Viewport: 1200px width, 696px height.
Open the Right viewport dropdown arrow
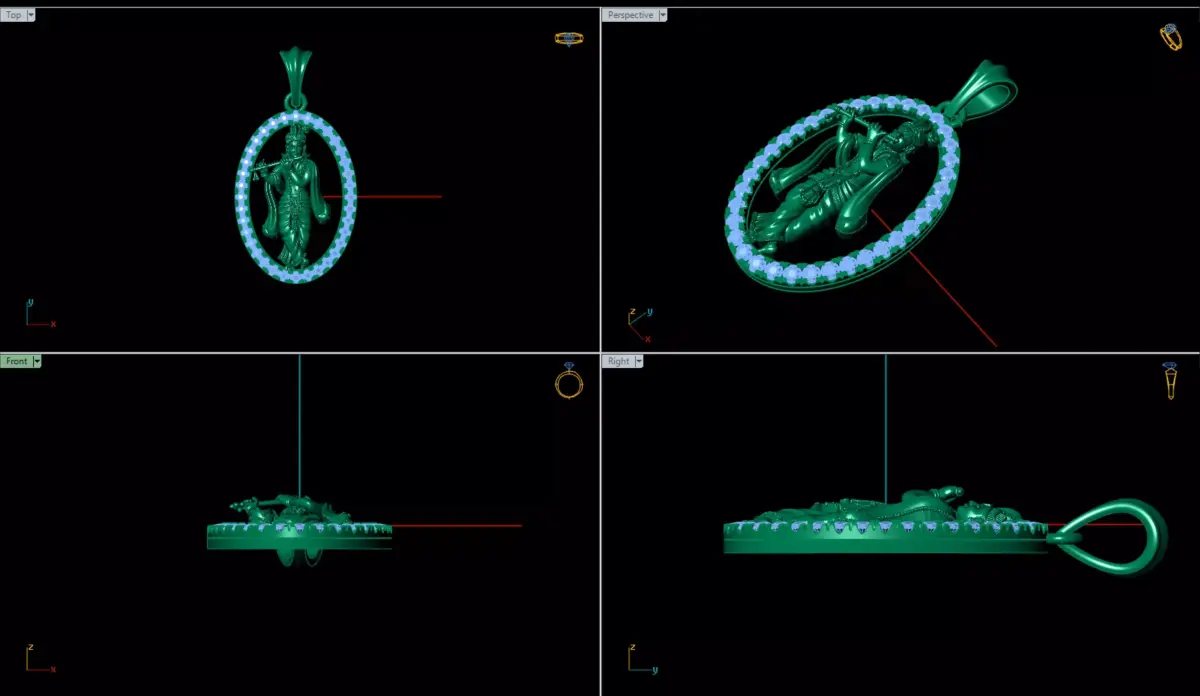[638, 361]
